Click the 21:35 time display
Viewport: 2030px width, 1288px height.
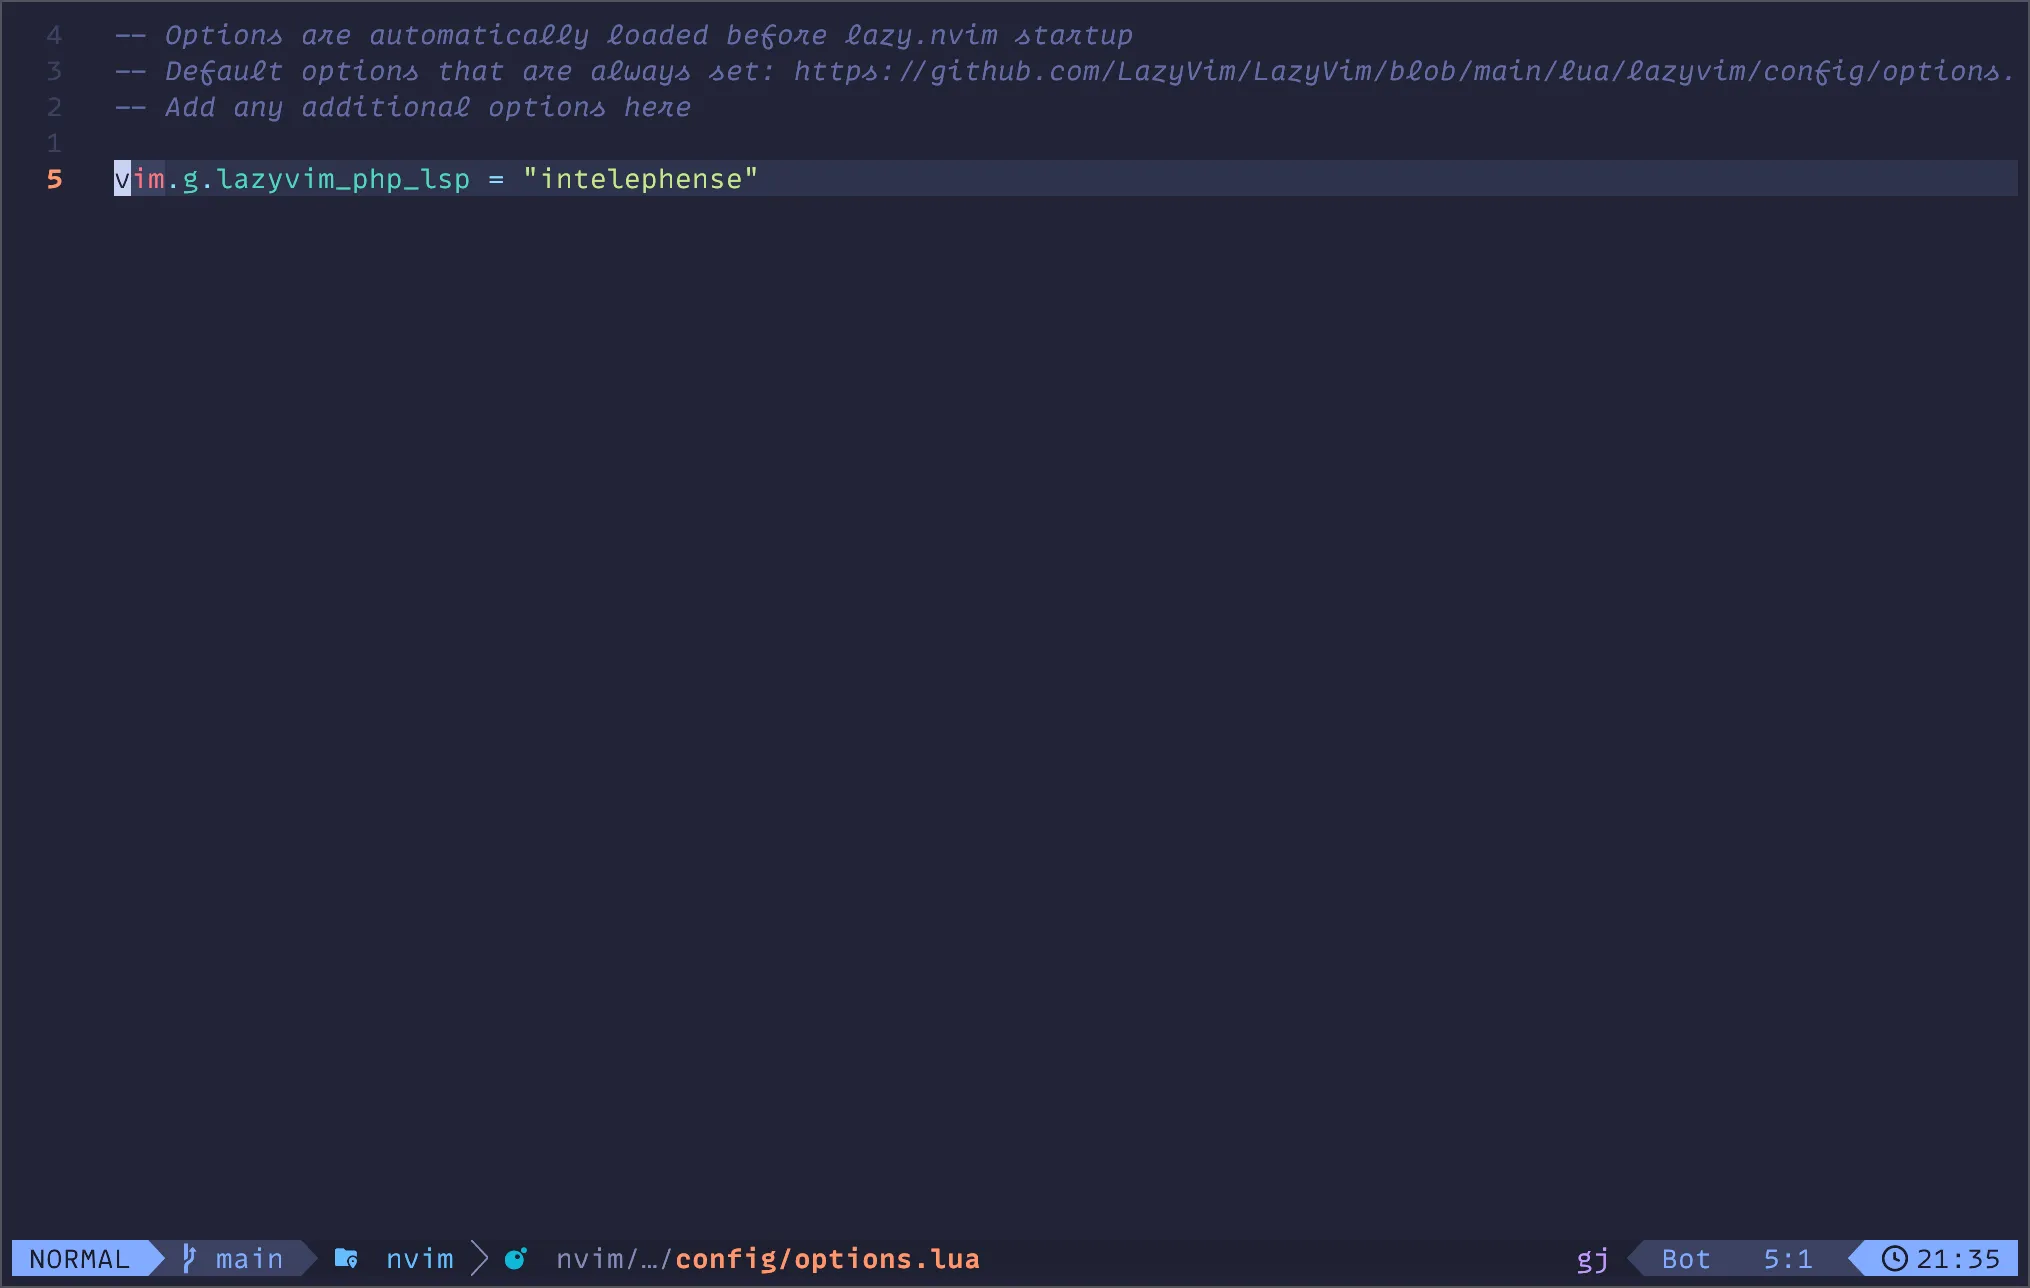1958,1259
